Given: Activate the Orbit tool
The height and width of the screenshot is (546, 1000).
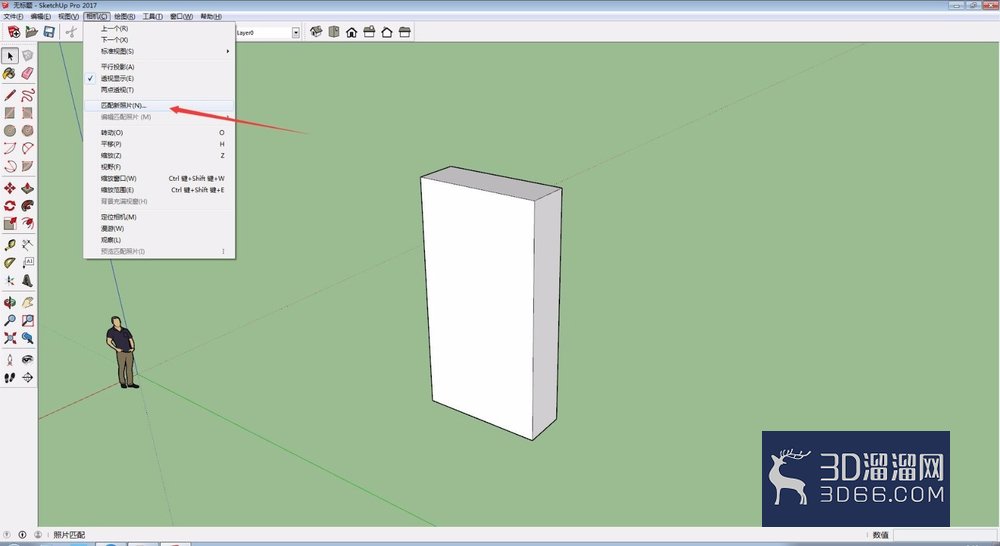Looking at the screenshot, I should (10, 302).
